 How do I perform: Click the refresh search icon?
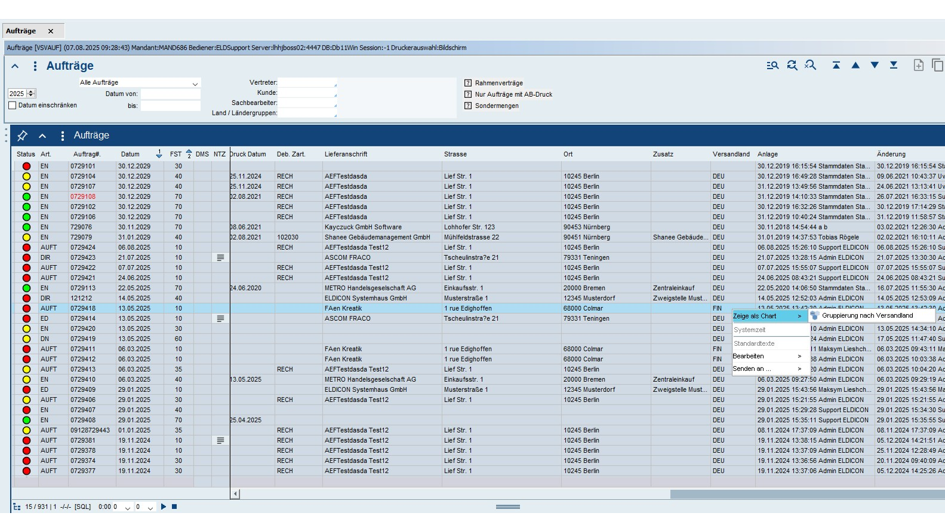792,66
